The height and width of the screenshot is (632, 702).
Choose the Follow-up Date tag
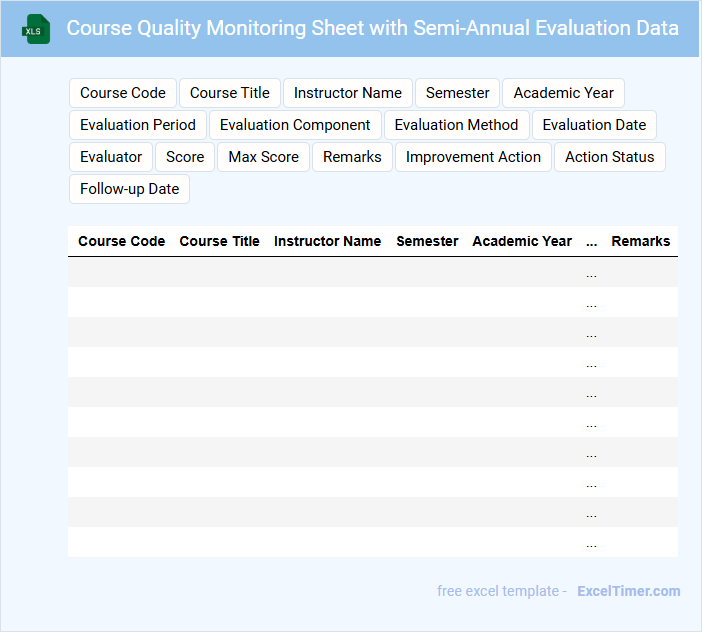click(x=130, y=189)
